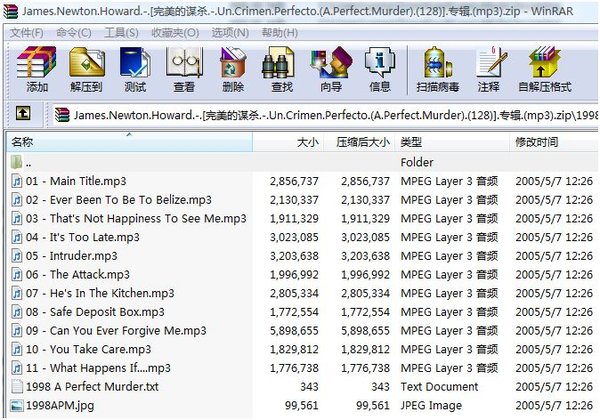Image resolution: width=600 pixels, height=420 pixels.
Task: Click the music icon for 05 - Intruder.mp3
Action: (x=17, y=256)
